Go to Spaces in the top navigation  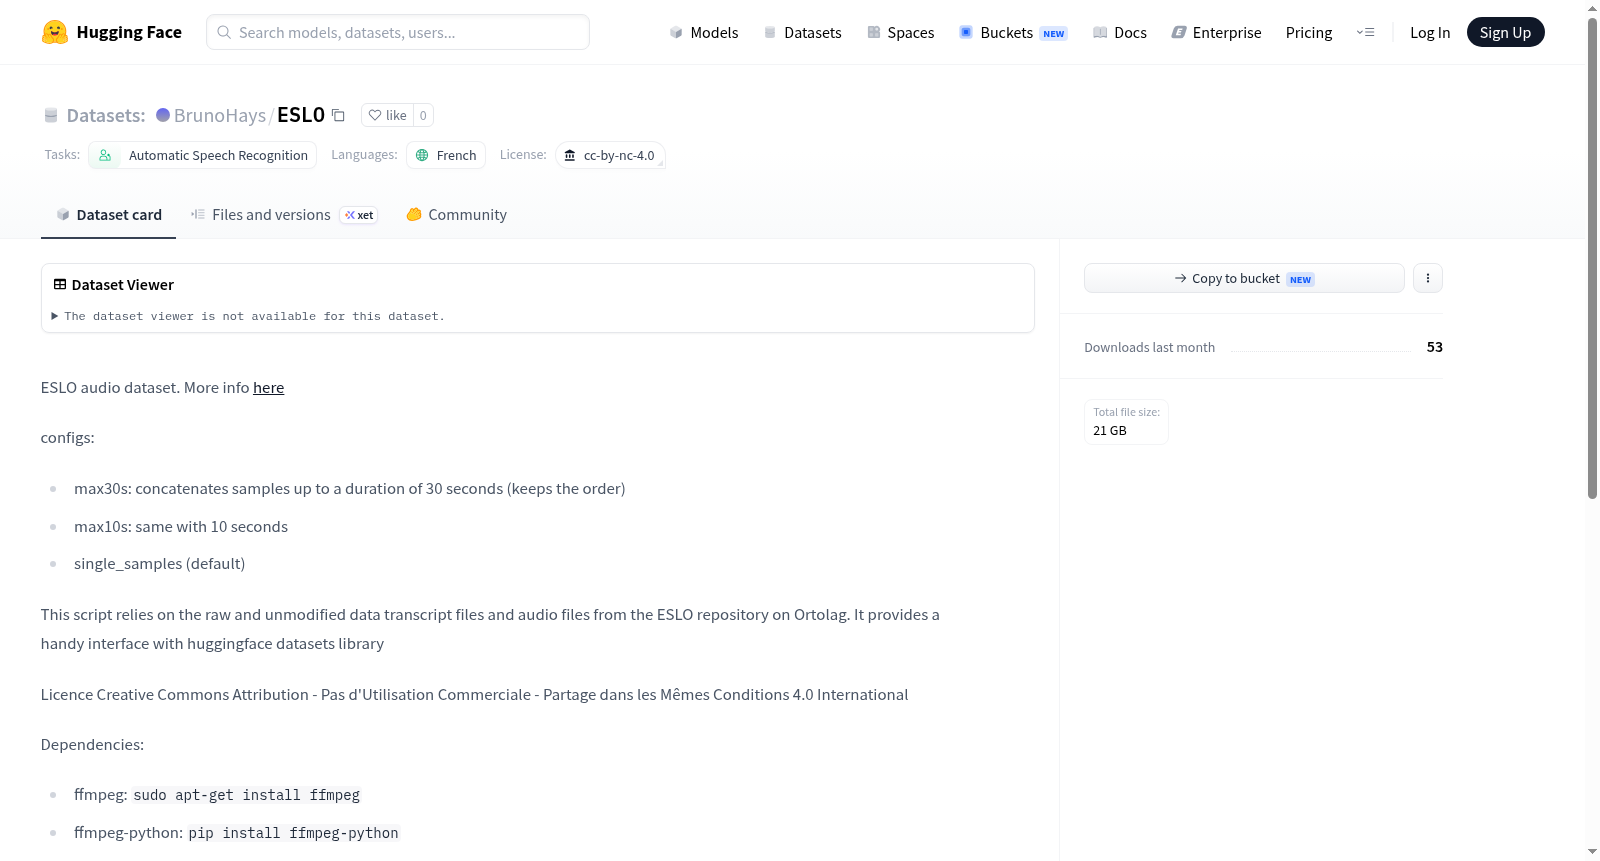(x=901, y=32)
